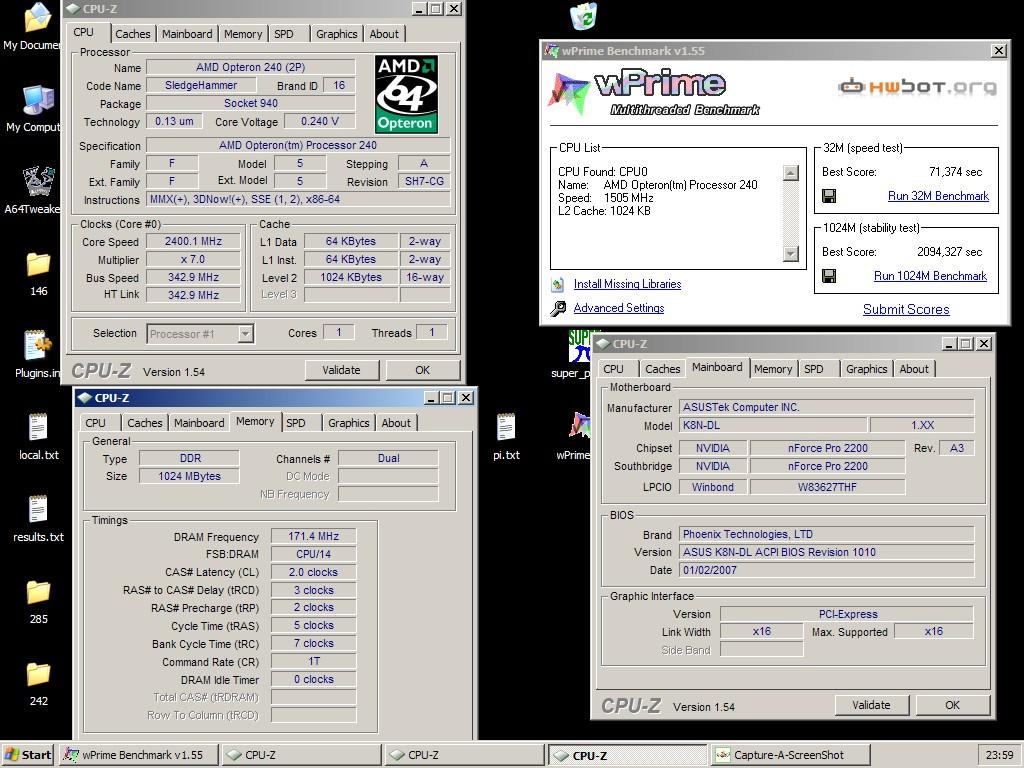Click Validate in the top-left CPU-Z window
The height and width of the screenshot is (768, 1024).
(x=341, y=370)
